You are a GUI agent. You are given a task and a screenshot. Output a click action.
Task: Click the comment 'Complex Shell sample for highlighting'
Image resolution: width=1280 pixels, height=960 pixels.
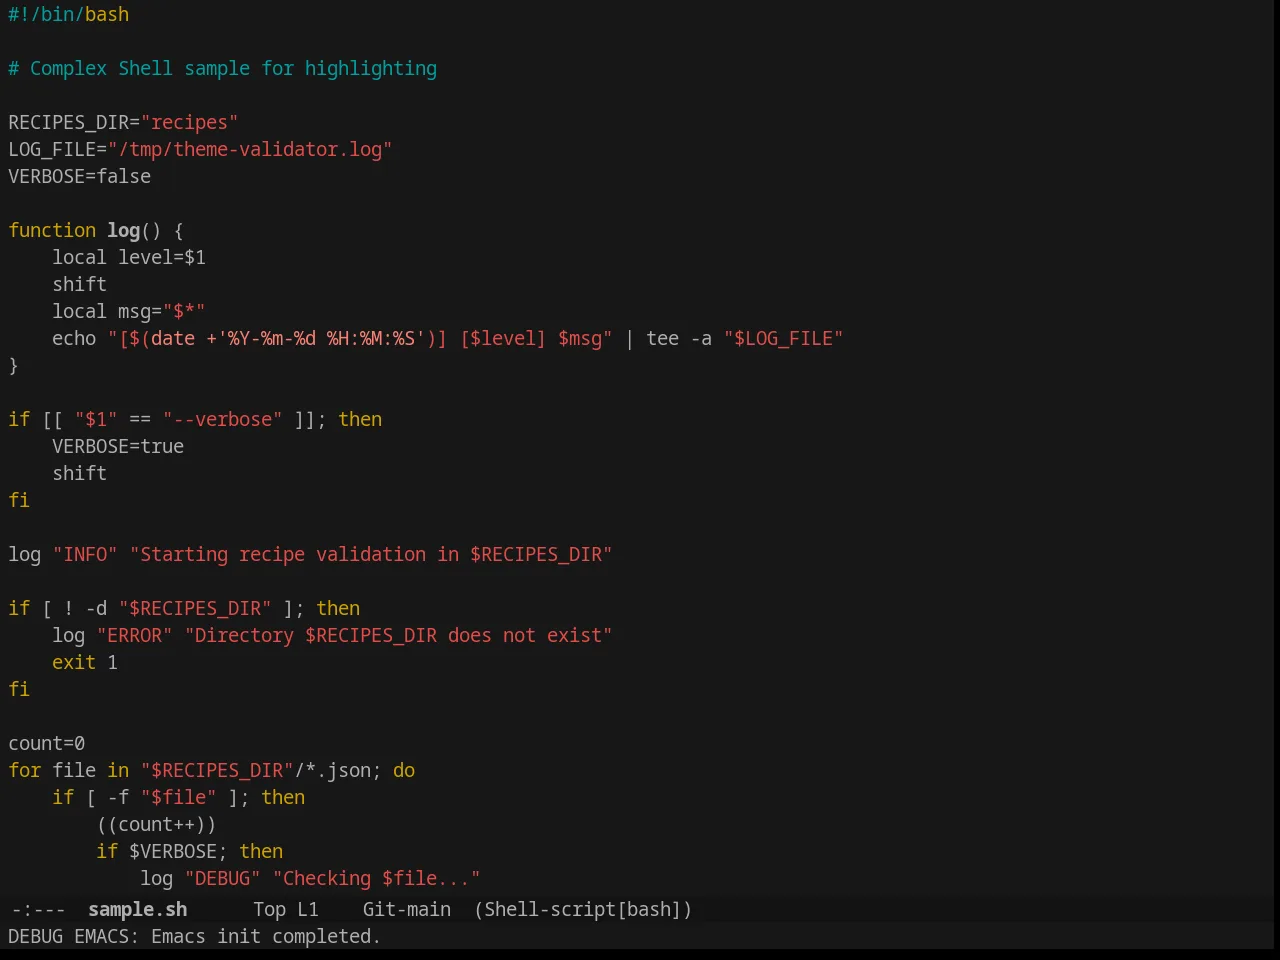coord(233,68)
